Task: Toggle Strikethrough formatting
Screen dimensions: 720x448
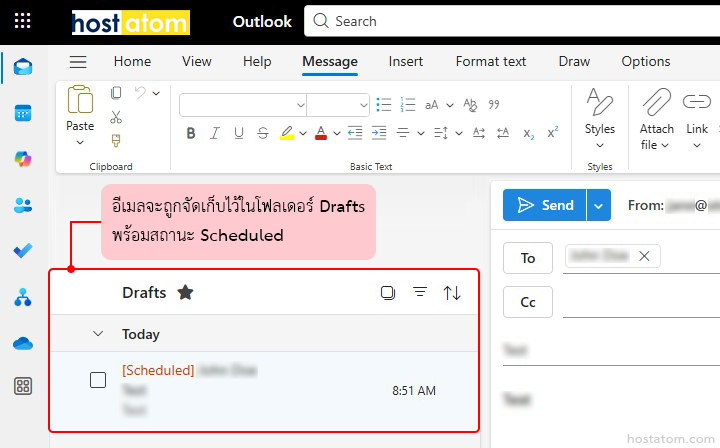Action: pos(263,134)
